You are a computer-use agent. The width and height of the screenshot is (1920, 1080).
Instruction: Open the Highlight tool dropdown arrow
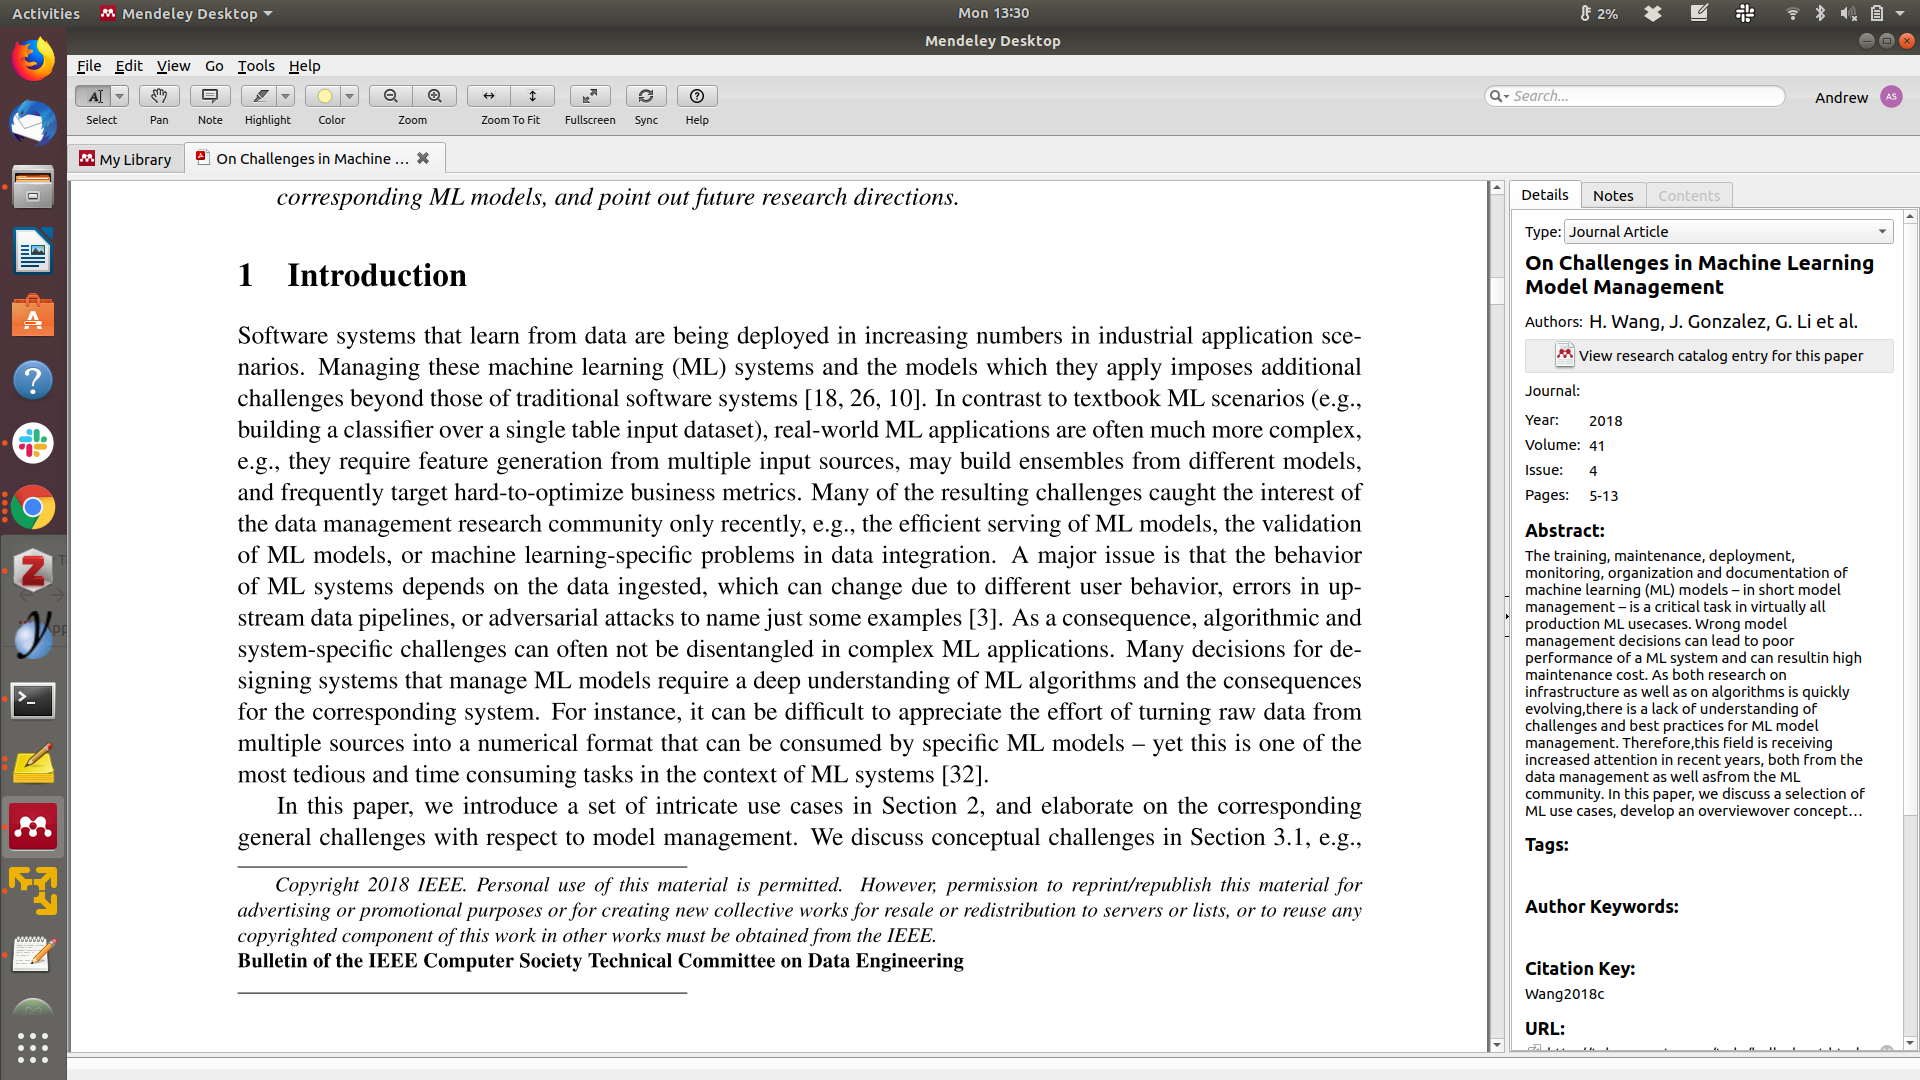(286, 96)
